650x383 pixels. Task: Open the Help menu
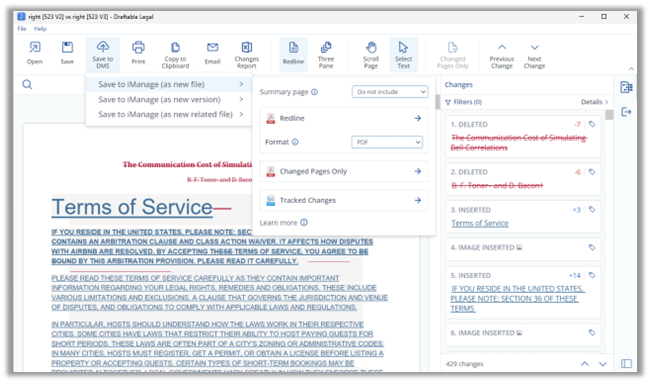(40, 29)
